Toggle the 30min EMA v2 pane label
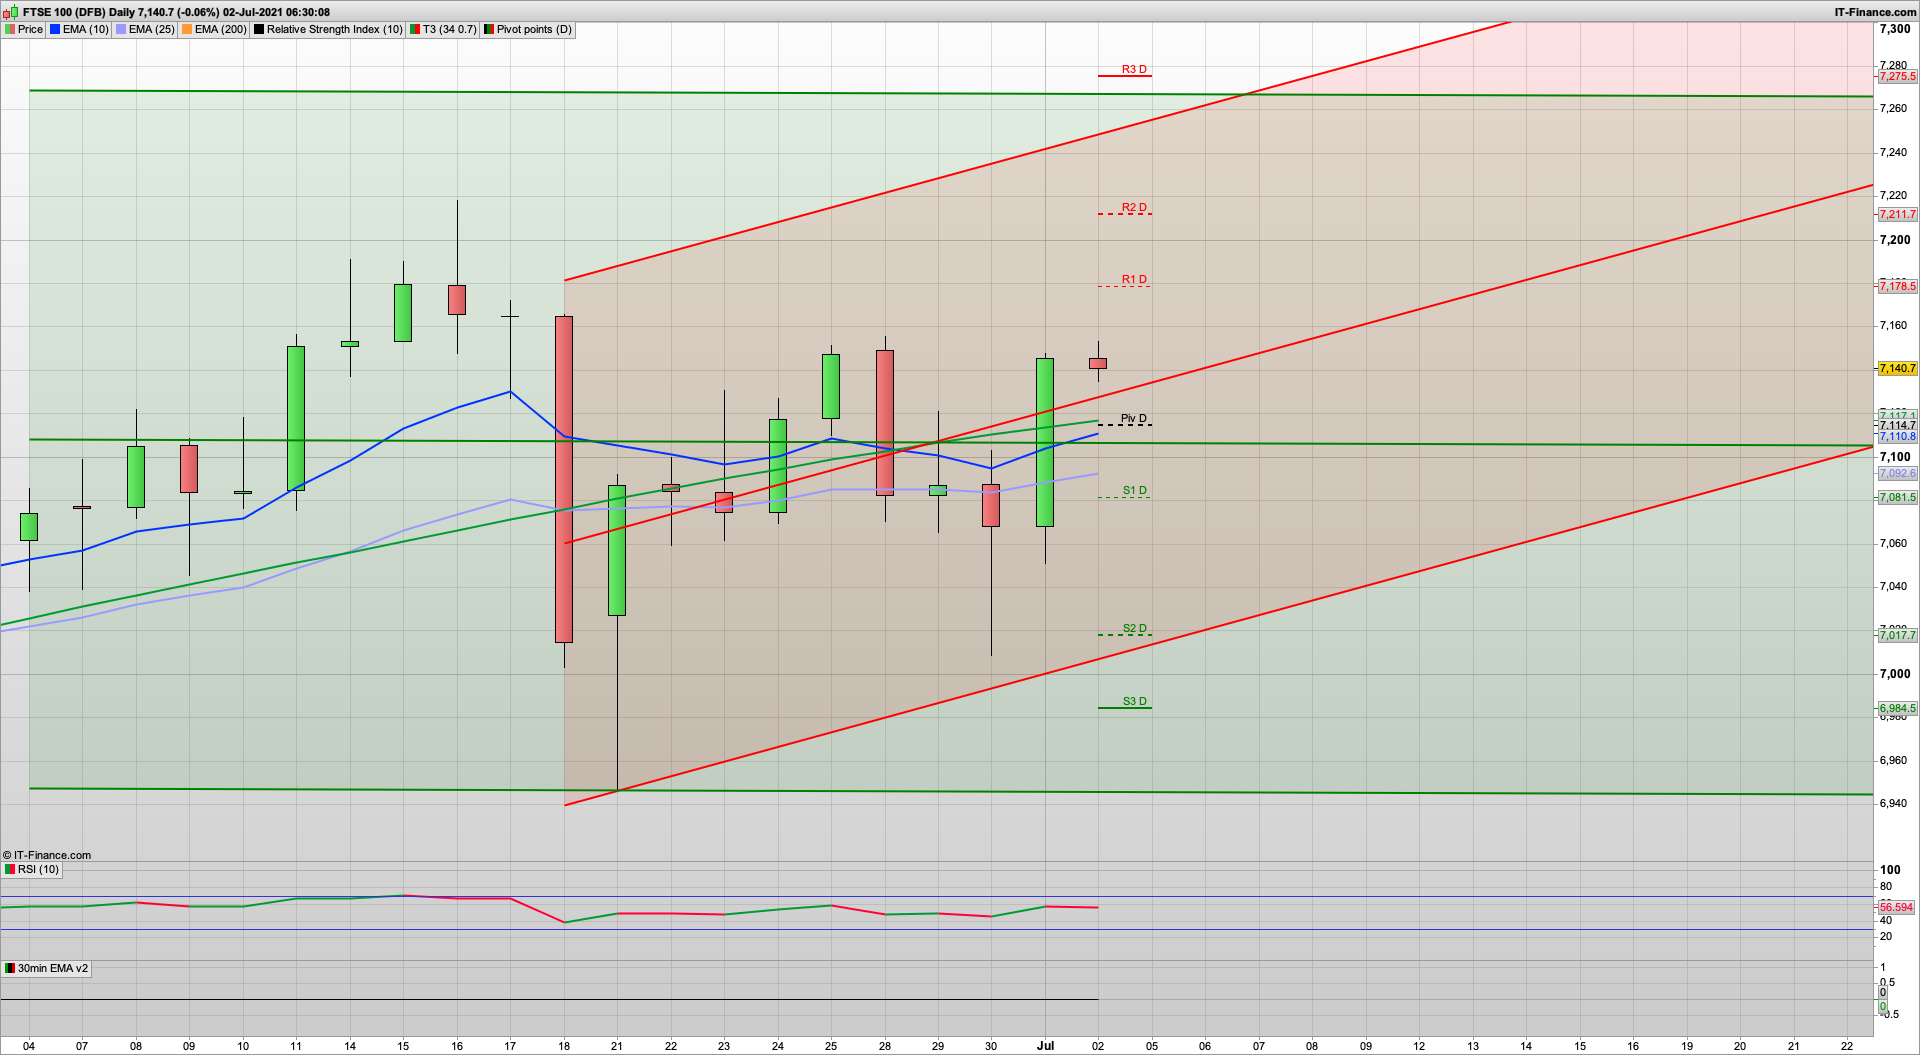This screenshot has width=1920, height=1055. coord(46,968)
